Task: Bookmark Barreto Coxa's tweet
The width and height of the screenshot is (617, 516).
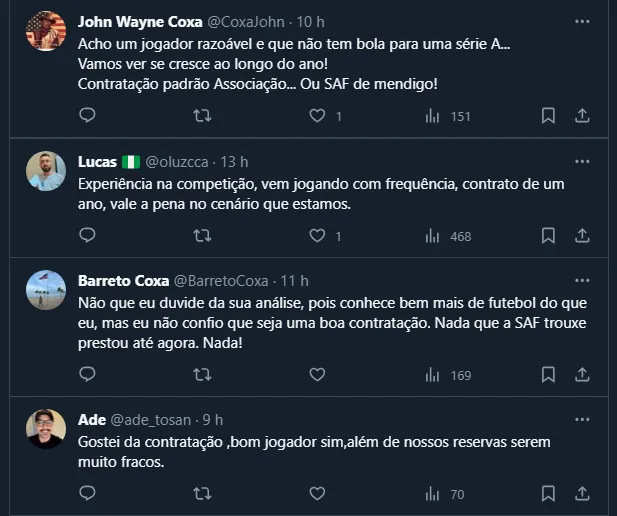Action: 548,375
